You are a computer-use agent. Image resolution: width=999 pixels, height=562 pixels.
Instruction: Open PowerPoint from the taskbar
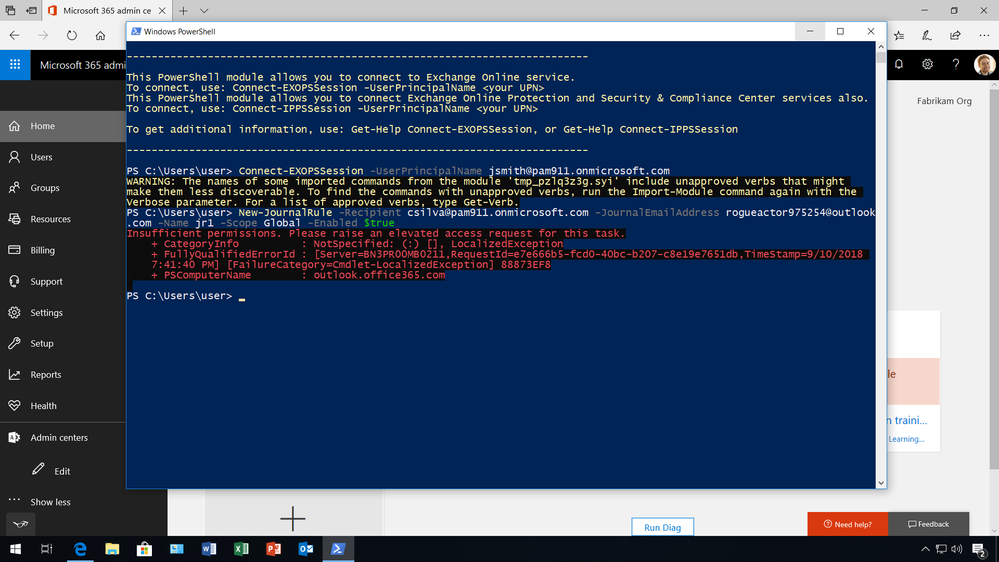[x=273, y=549]
